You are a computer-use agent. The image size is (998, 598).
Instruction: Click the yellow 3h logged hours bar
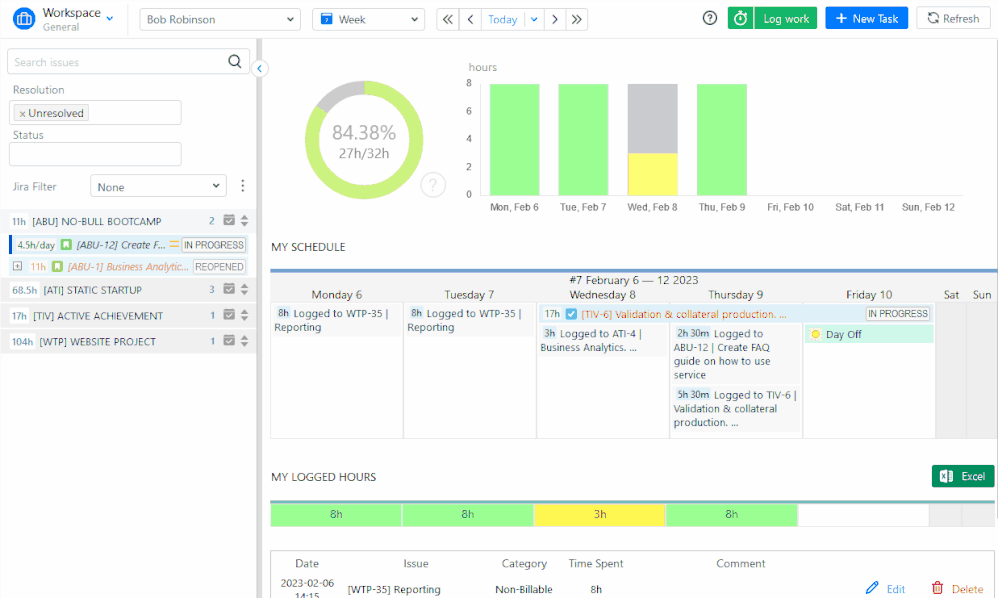pos(600,514)
